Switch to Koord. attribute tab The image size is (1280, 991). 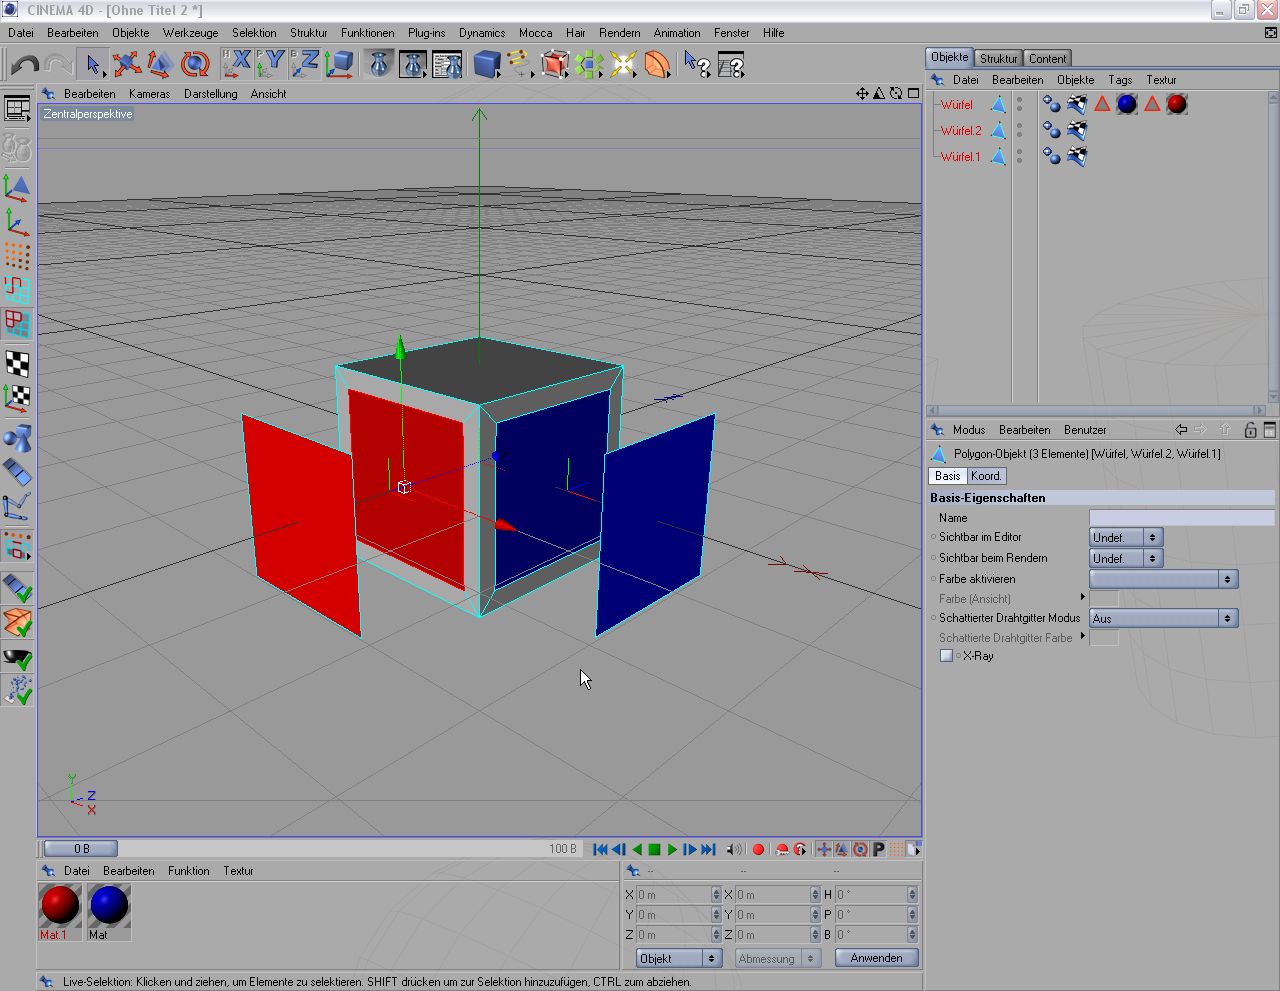click(x=986, y=476)
